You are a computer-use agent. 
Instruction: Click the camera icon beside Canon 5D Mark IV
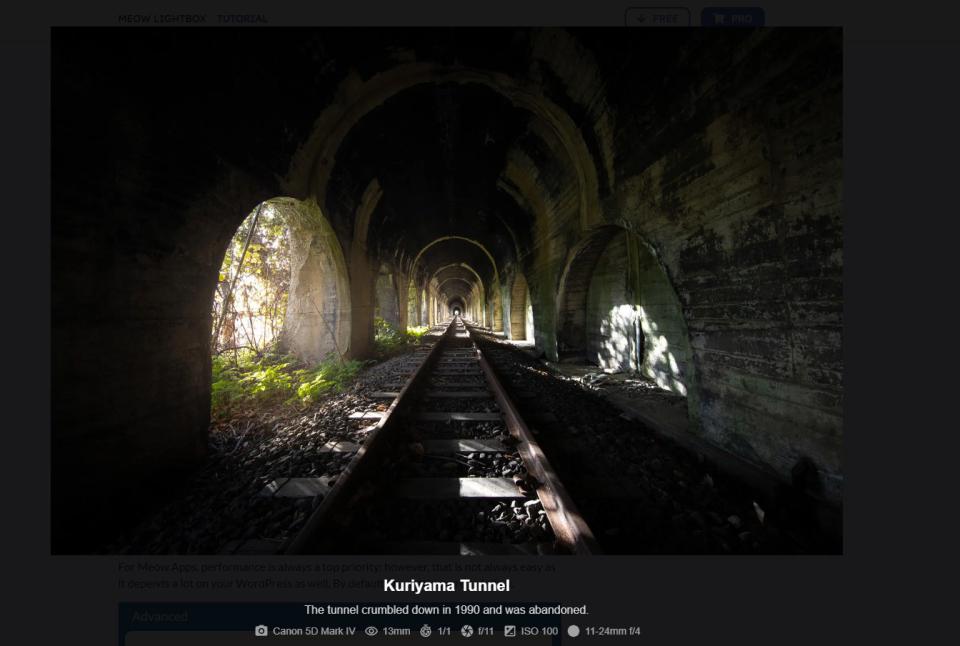point(261,631)
